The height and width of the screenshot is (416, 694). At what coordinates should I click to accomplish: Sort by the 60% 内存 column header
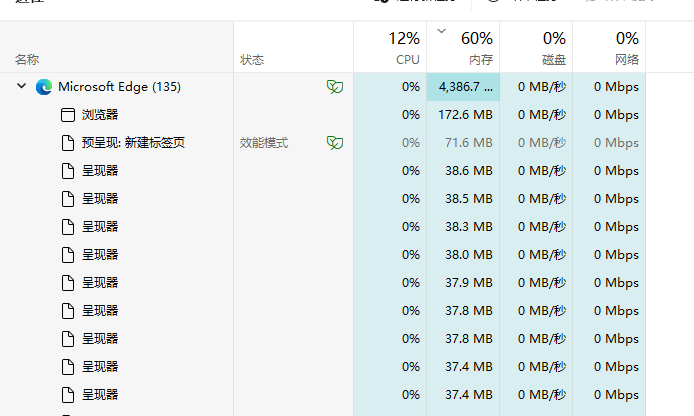(x=463, y=47)
